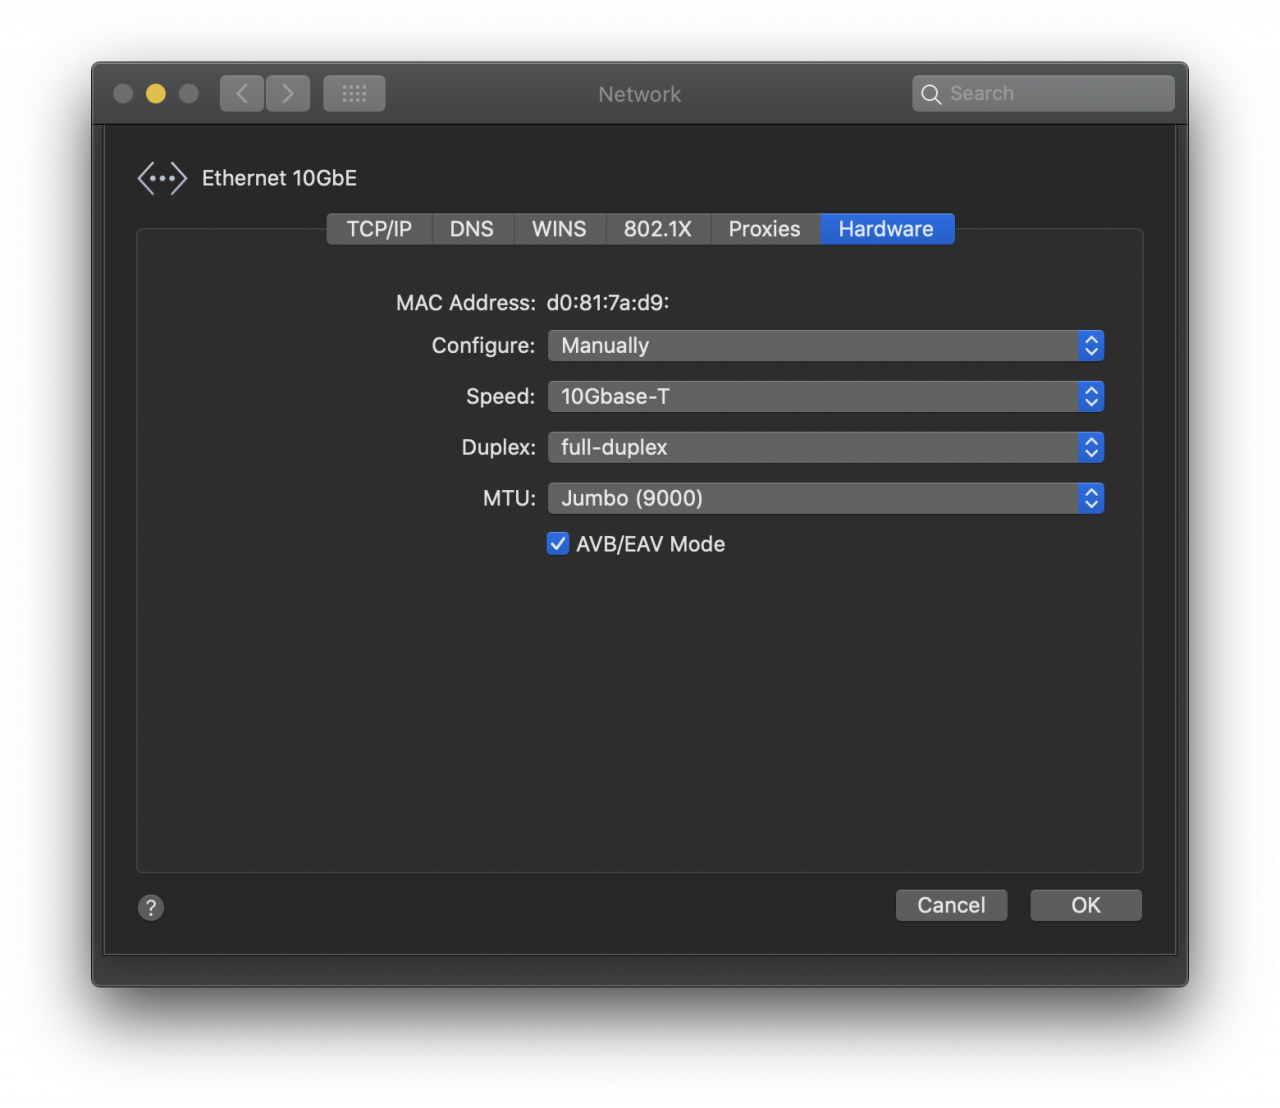Click the back navigation arrow
Image resolution: width=1280 pixels, height=1108 pixels.
tap(242, 94)
